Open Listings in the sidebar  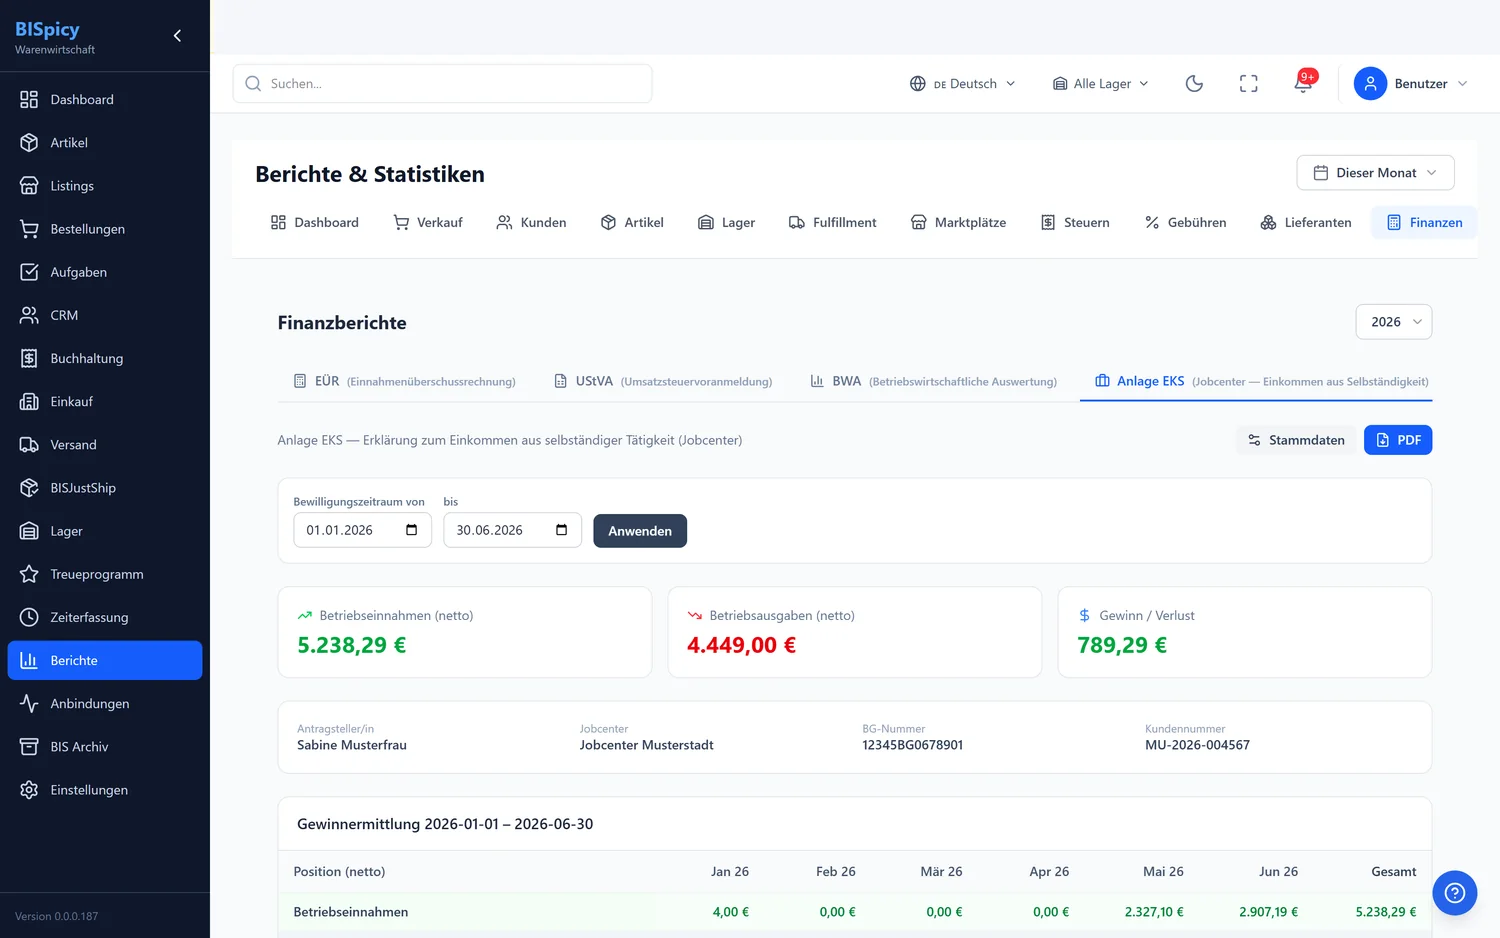click(x=105, y=186)
